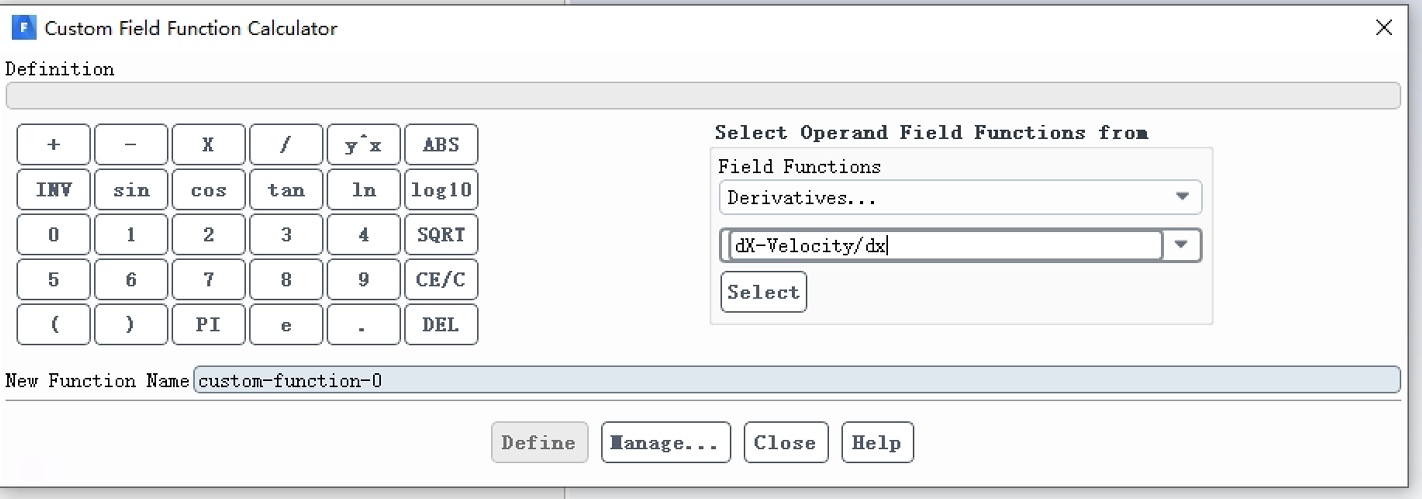Open the Derivatives field functions dropdown
This screenshot has height=499, width=1422.
point(960,197)
